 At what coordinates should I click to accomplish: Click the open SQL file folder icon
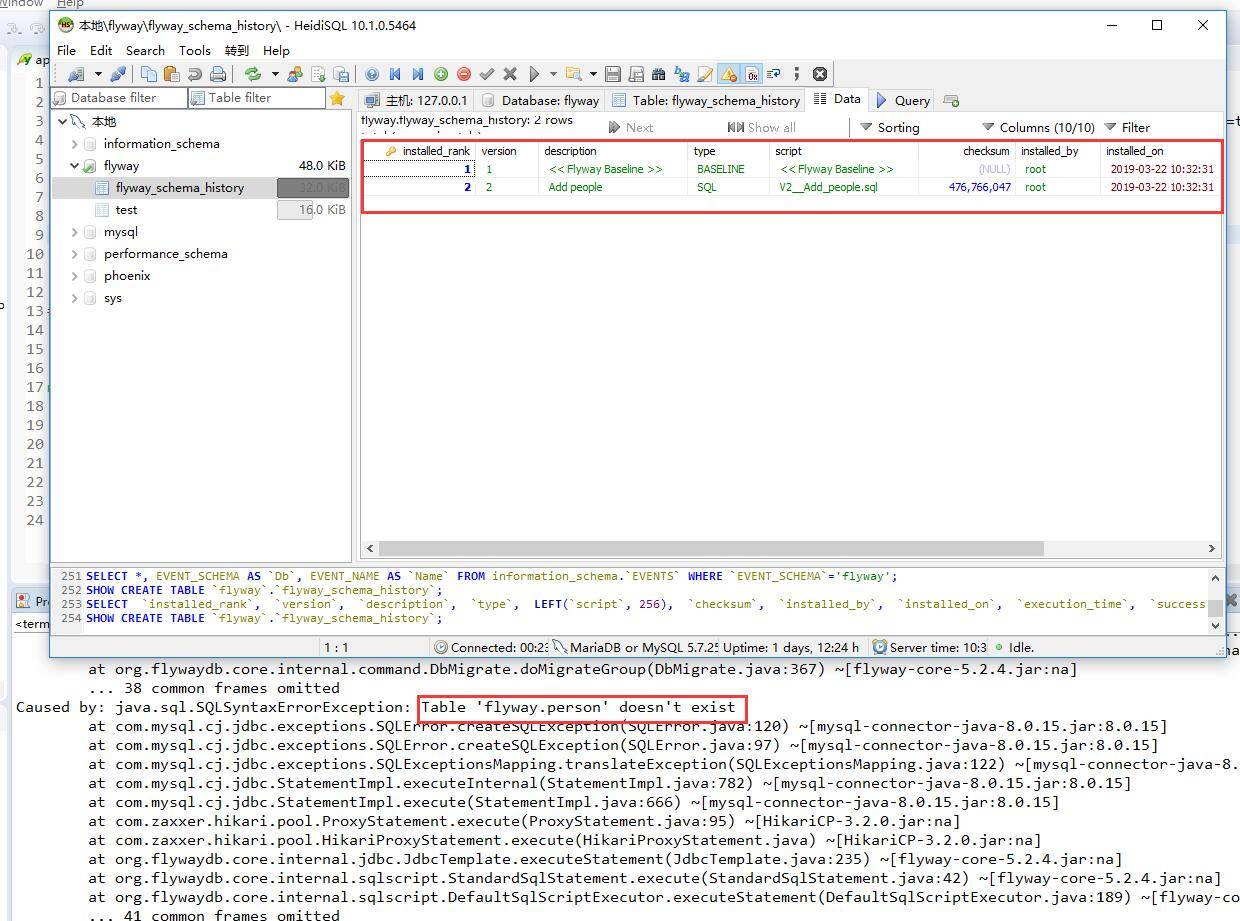[573, 74]
